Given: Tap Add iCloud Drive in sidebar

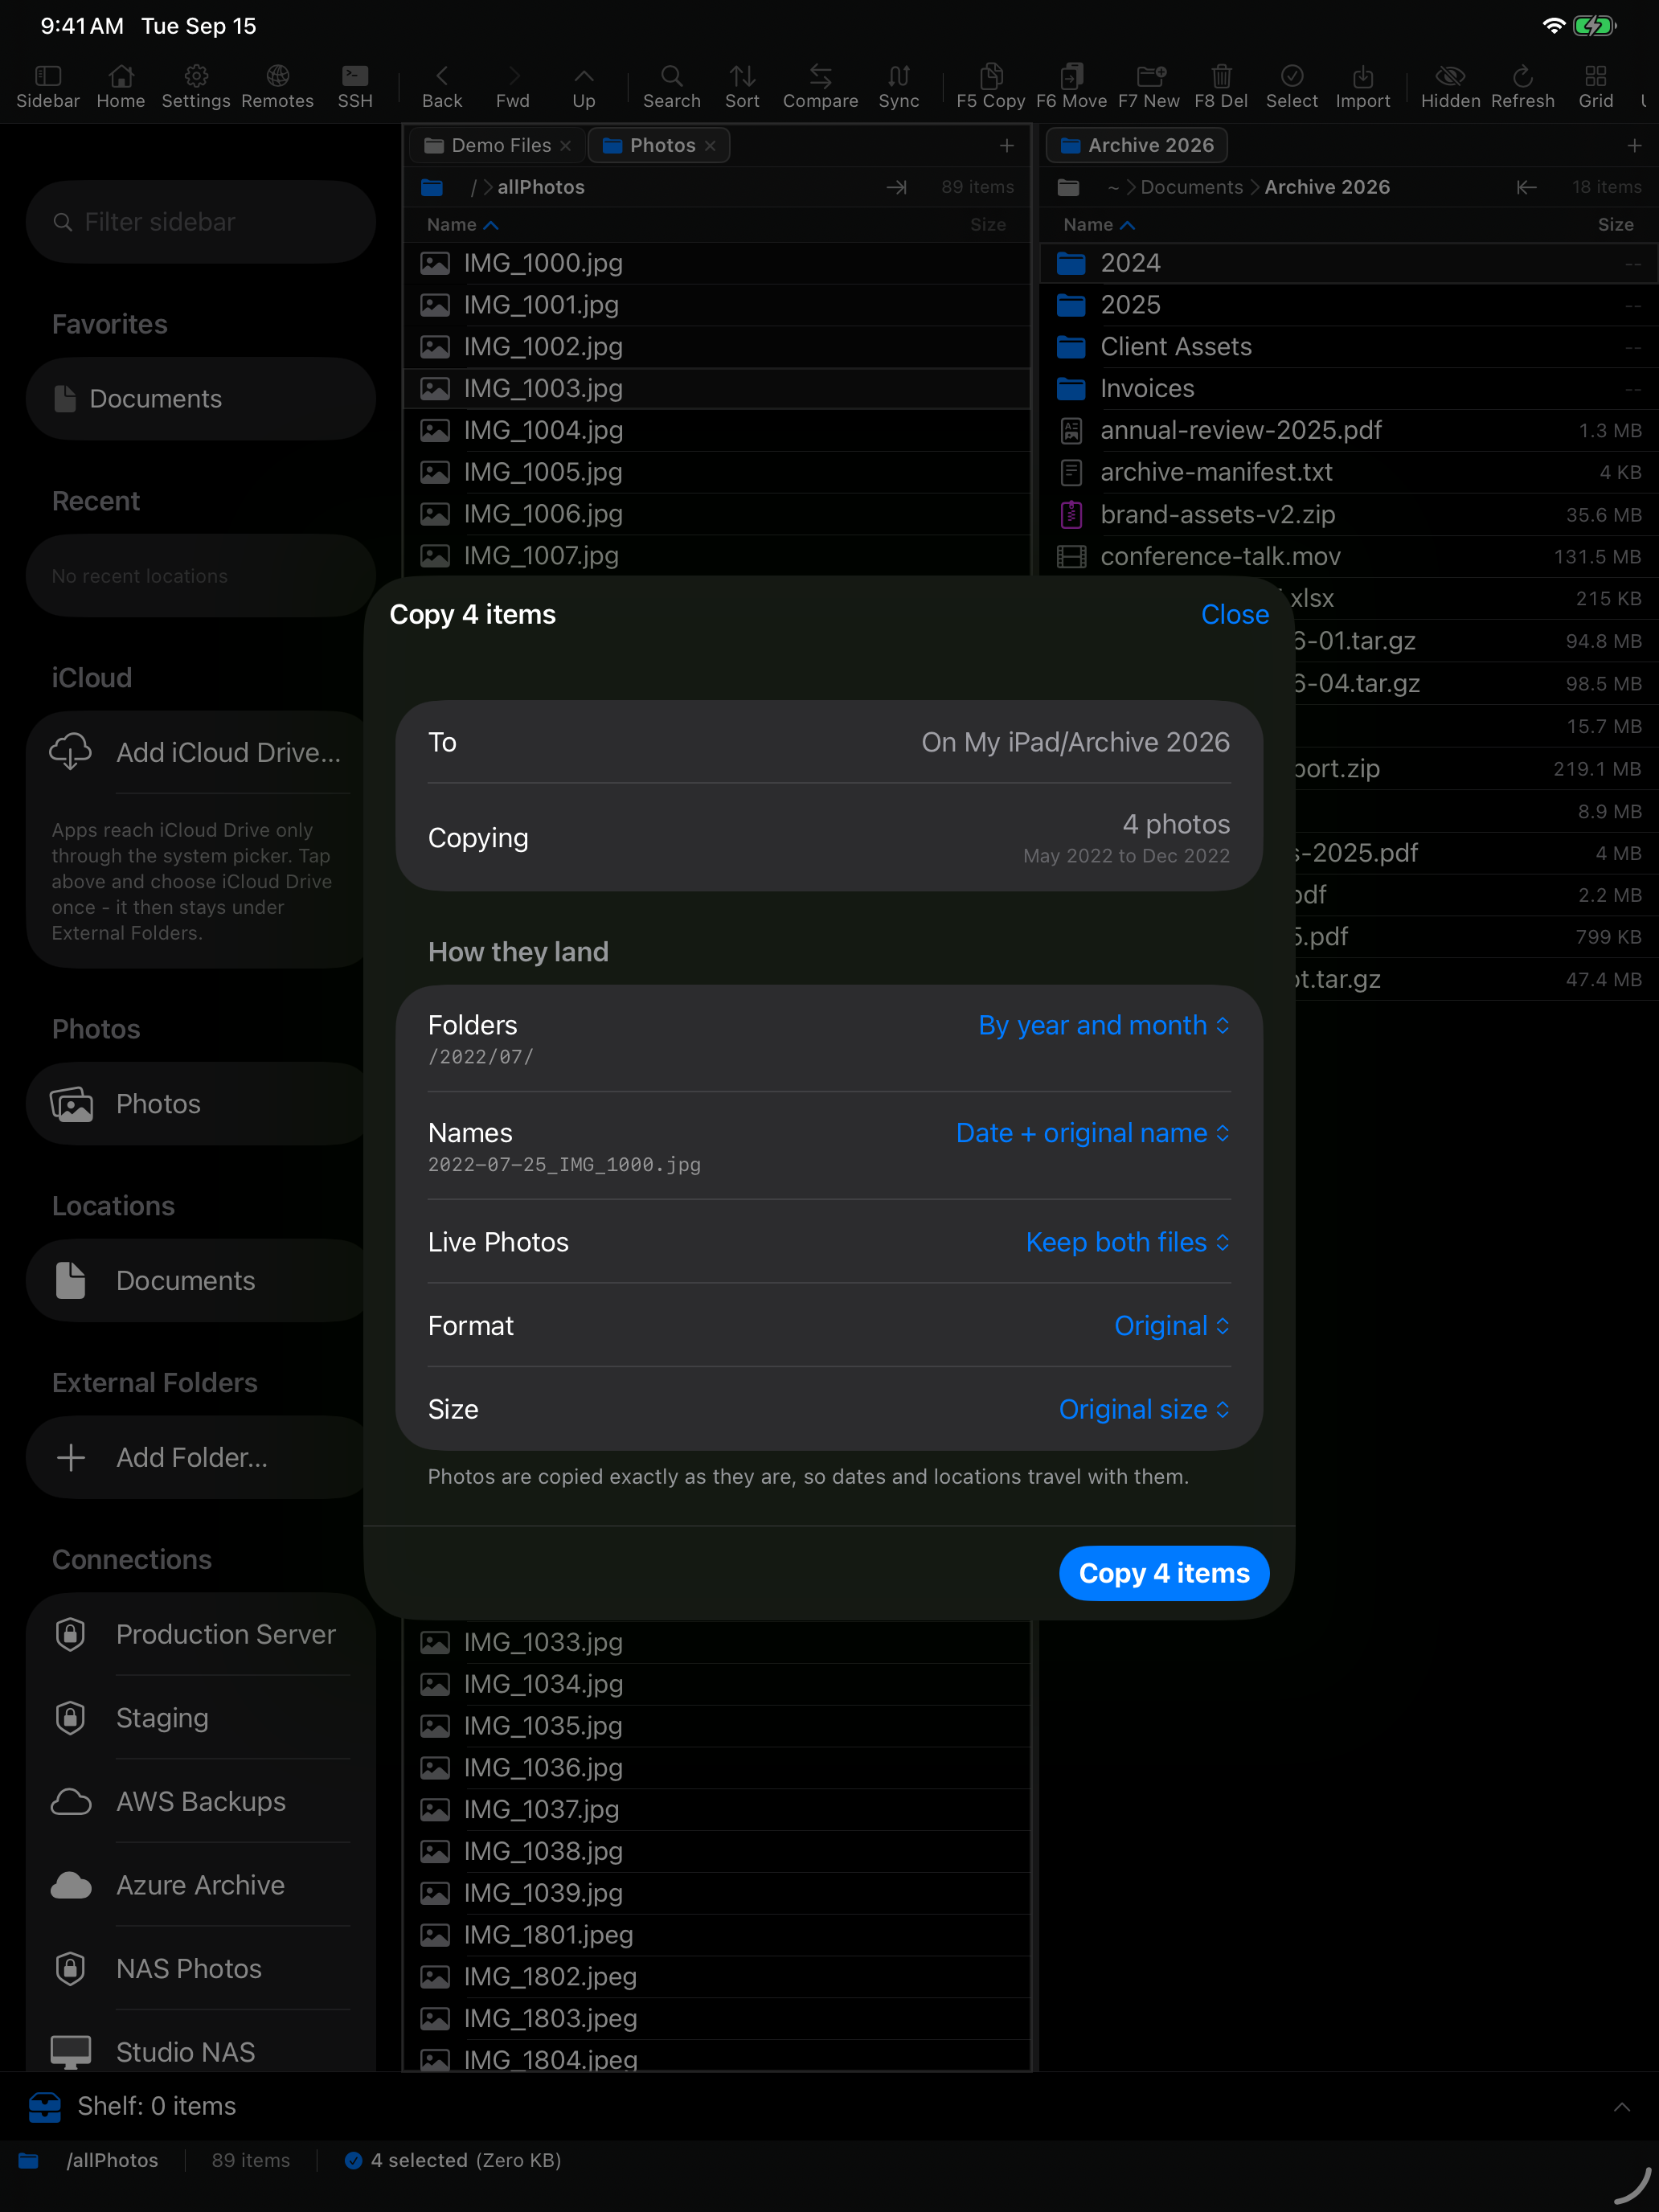Looking at the screenshot, I should pos(200,752).
